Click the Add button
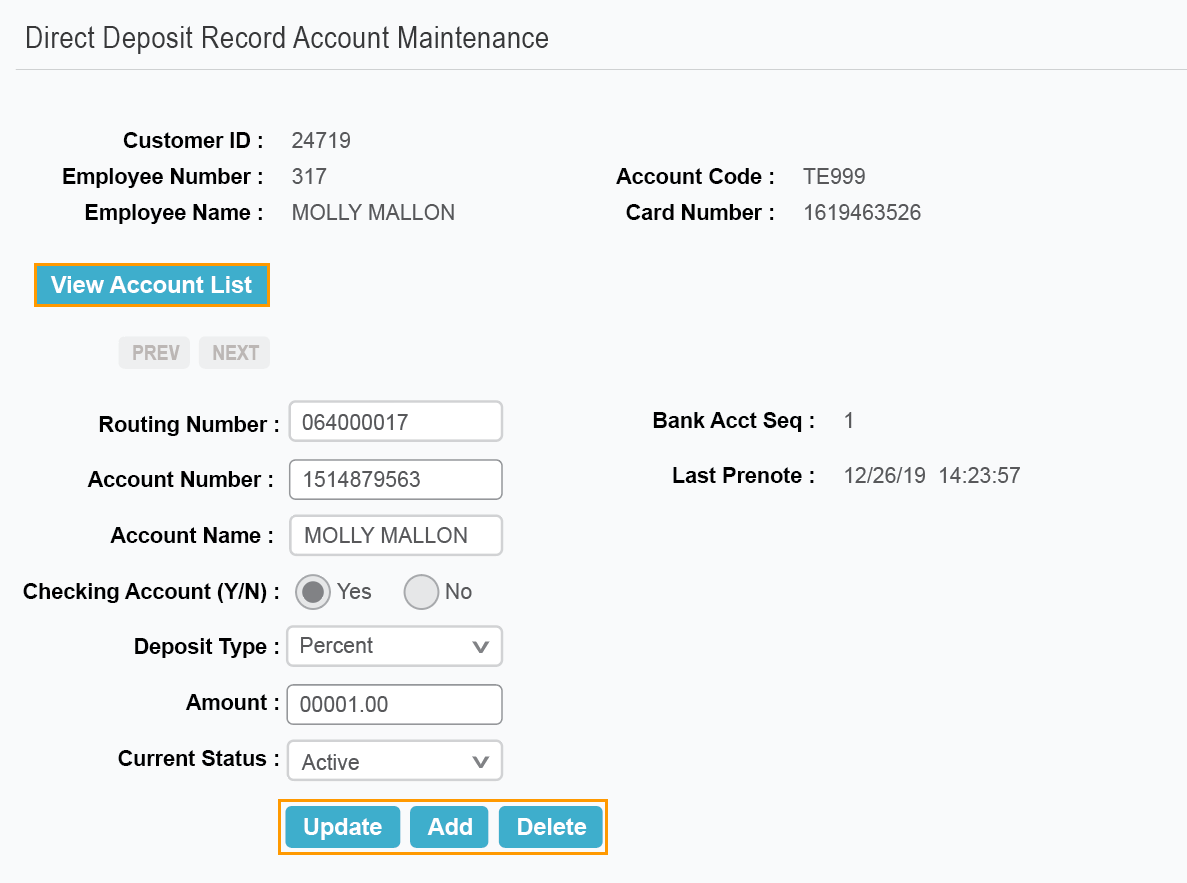The width and height of the screenshot is (1187, 883). coord(449,827)
